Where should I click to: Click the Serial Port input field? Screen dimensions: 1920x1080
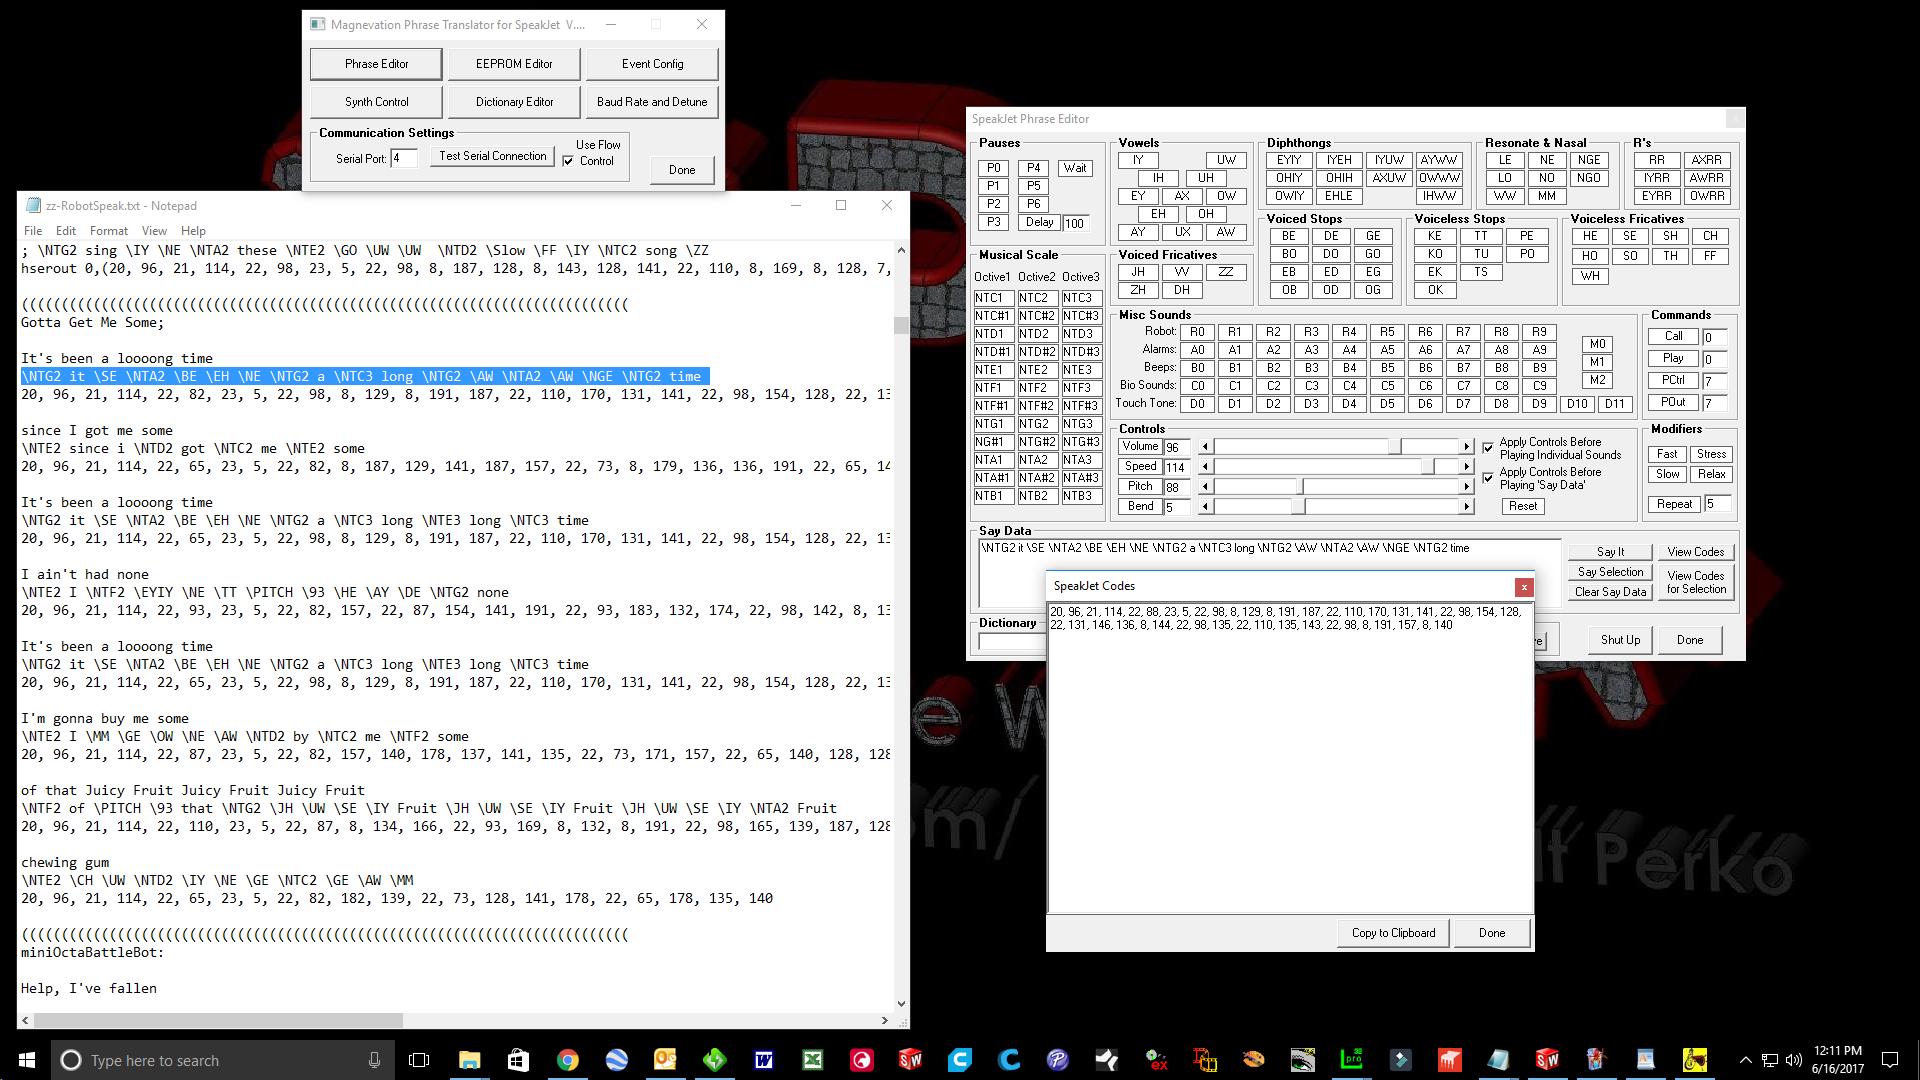tap(404, 159)
